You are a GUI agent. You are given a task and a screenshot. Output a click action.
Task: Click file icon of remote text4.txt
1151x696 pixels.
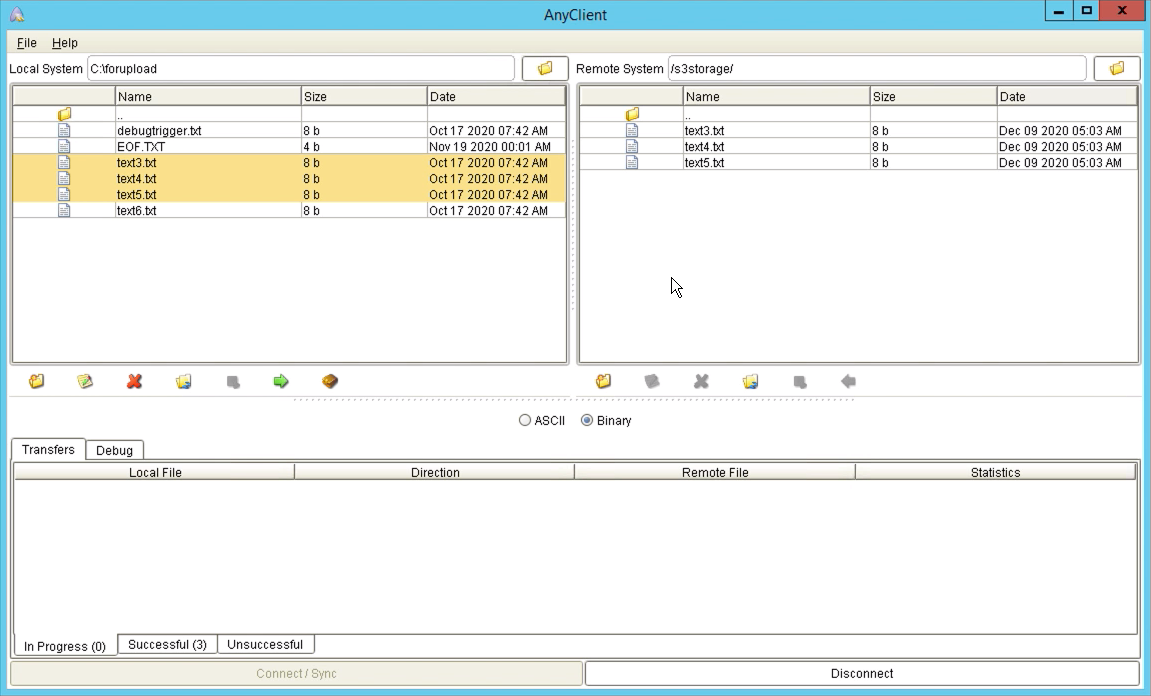click(632, 146)
